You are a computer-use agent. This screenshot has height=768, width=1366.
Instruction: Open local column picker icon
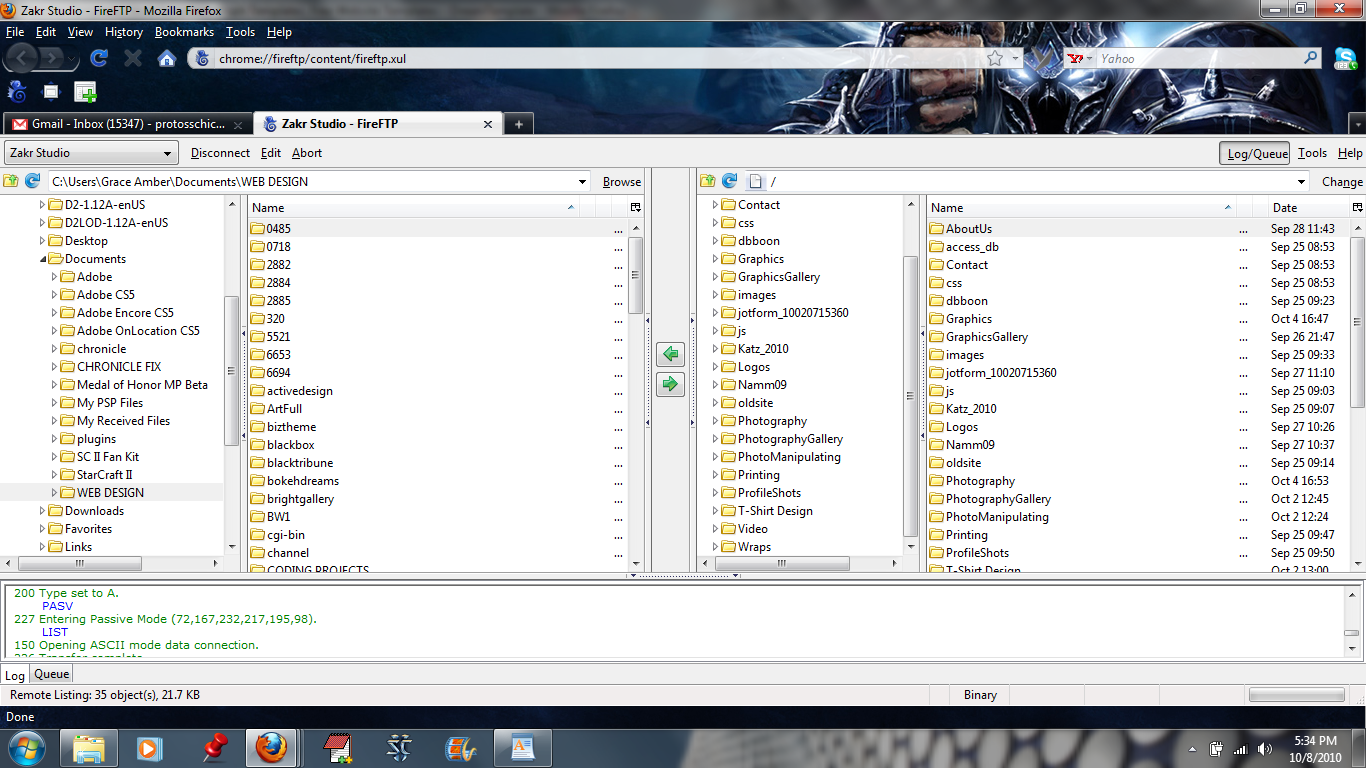coord(635,207)
